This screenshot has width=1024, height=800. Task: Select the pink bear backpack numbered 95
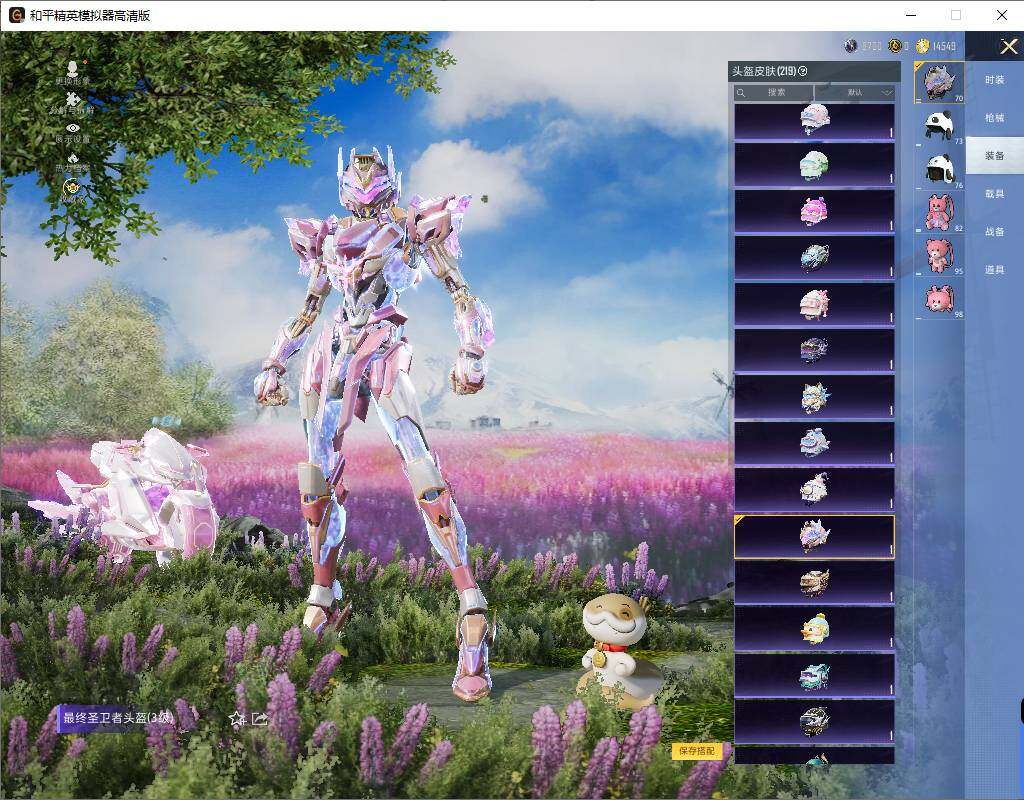click(939, 255)
